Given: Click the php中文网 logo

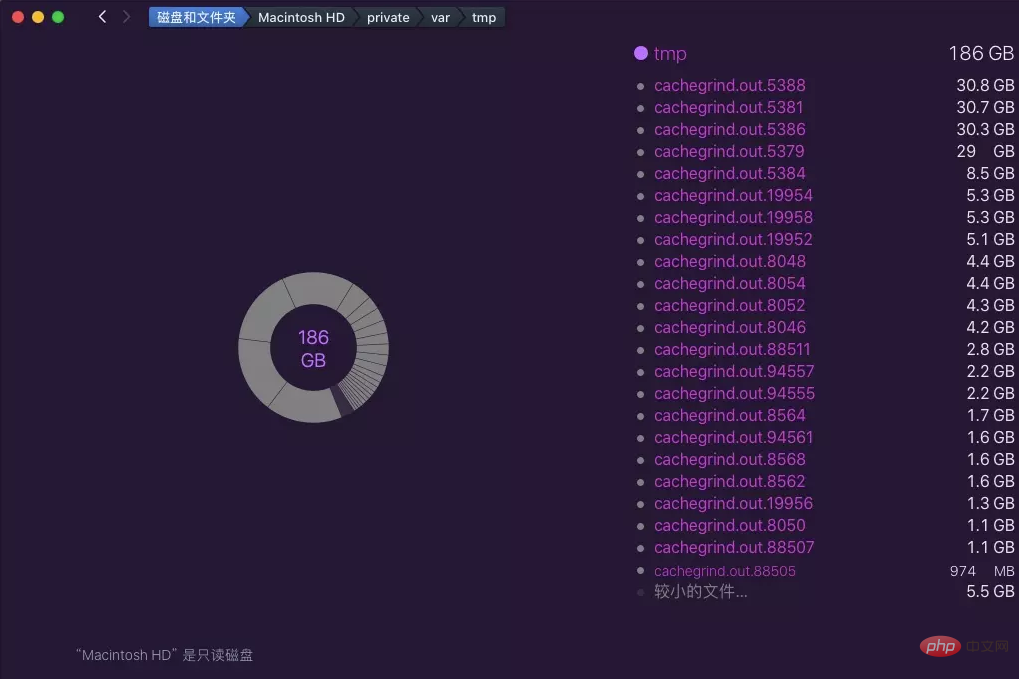Looking at the screenshot, I should 939,647.
